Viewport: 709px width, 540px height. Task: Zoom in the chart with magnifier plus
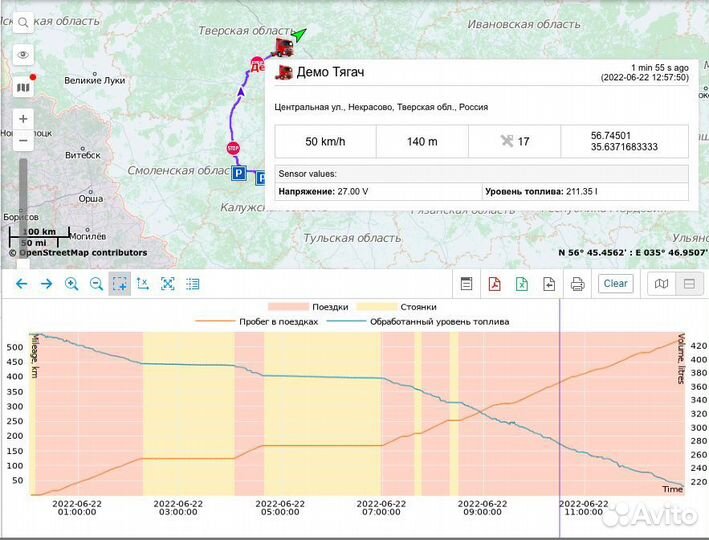[x=71, y=284]
